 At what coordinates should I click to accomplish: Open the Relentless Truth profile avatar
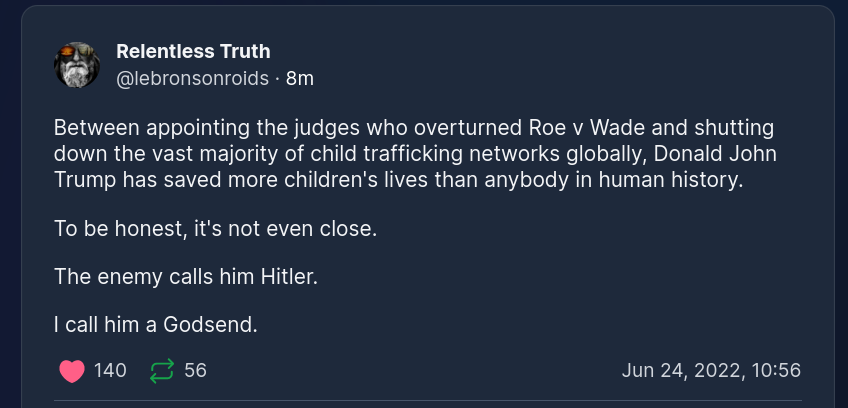[x=77, y=66]
